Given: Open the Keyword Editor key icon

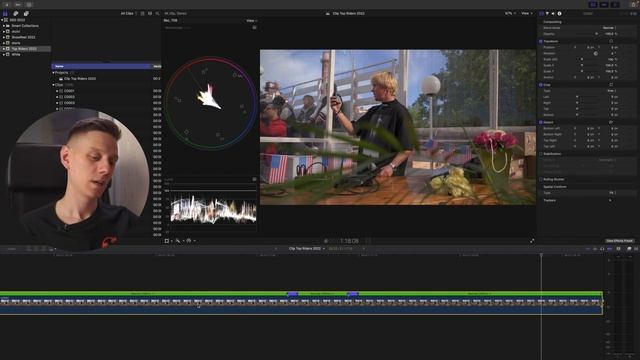Looking at the screenshot, I should click(18, 4).
